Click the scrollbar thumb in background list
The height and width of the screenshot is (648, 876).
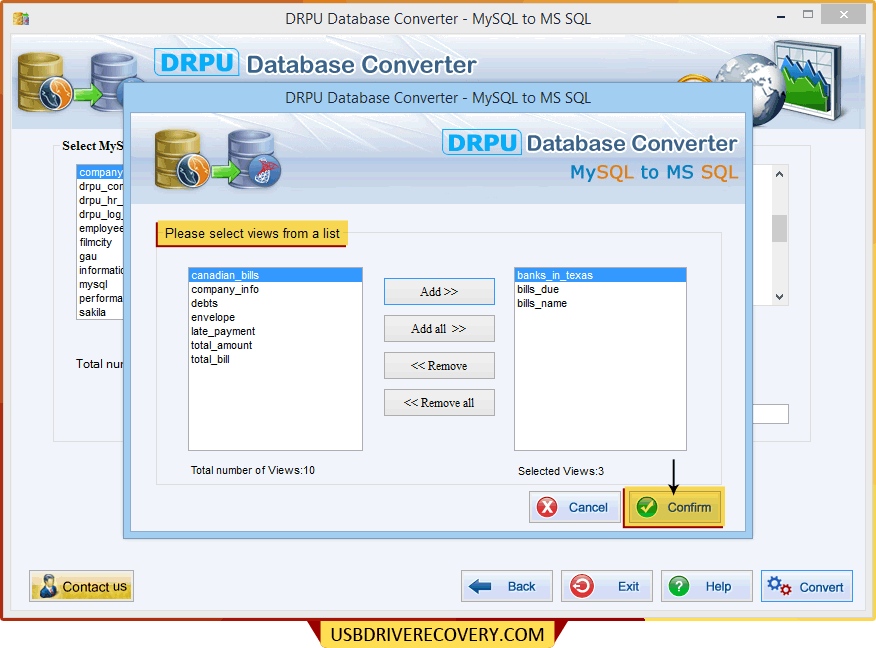point(779,228)
